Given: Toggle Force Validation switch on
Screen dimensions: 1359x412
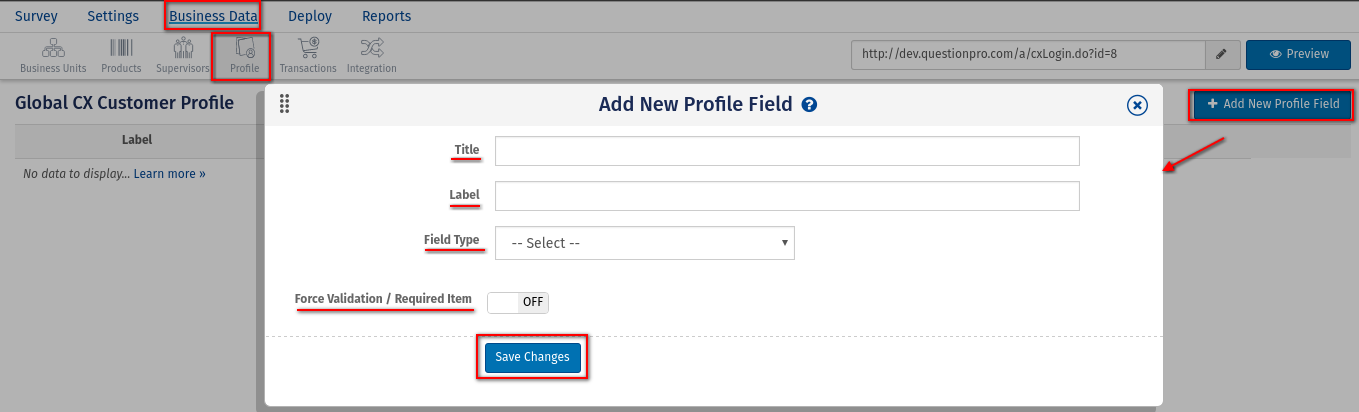Looking at the screenshot, I should click(x=518, y=302).
